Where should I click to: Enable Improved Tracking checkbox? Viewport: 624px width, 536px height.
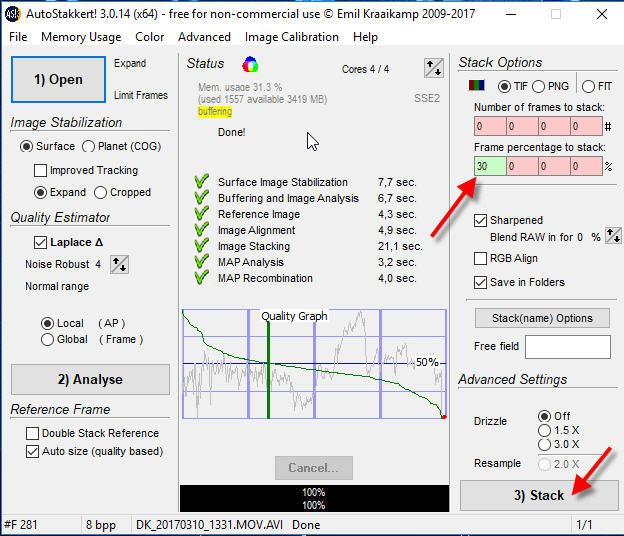point(42,171)
